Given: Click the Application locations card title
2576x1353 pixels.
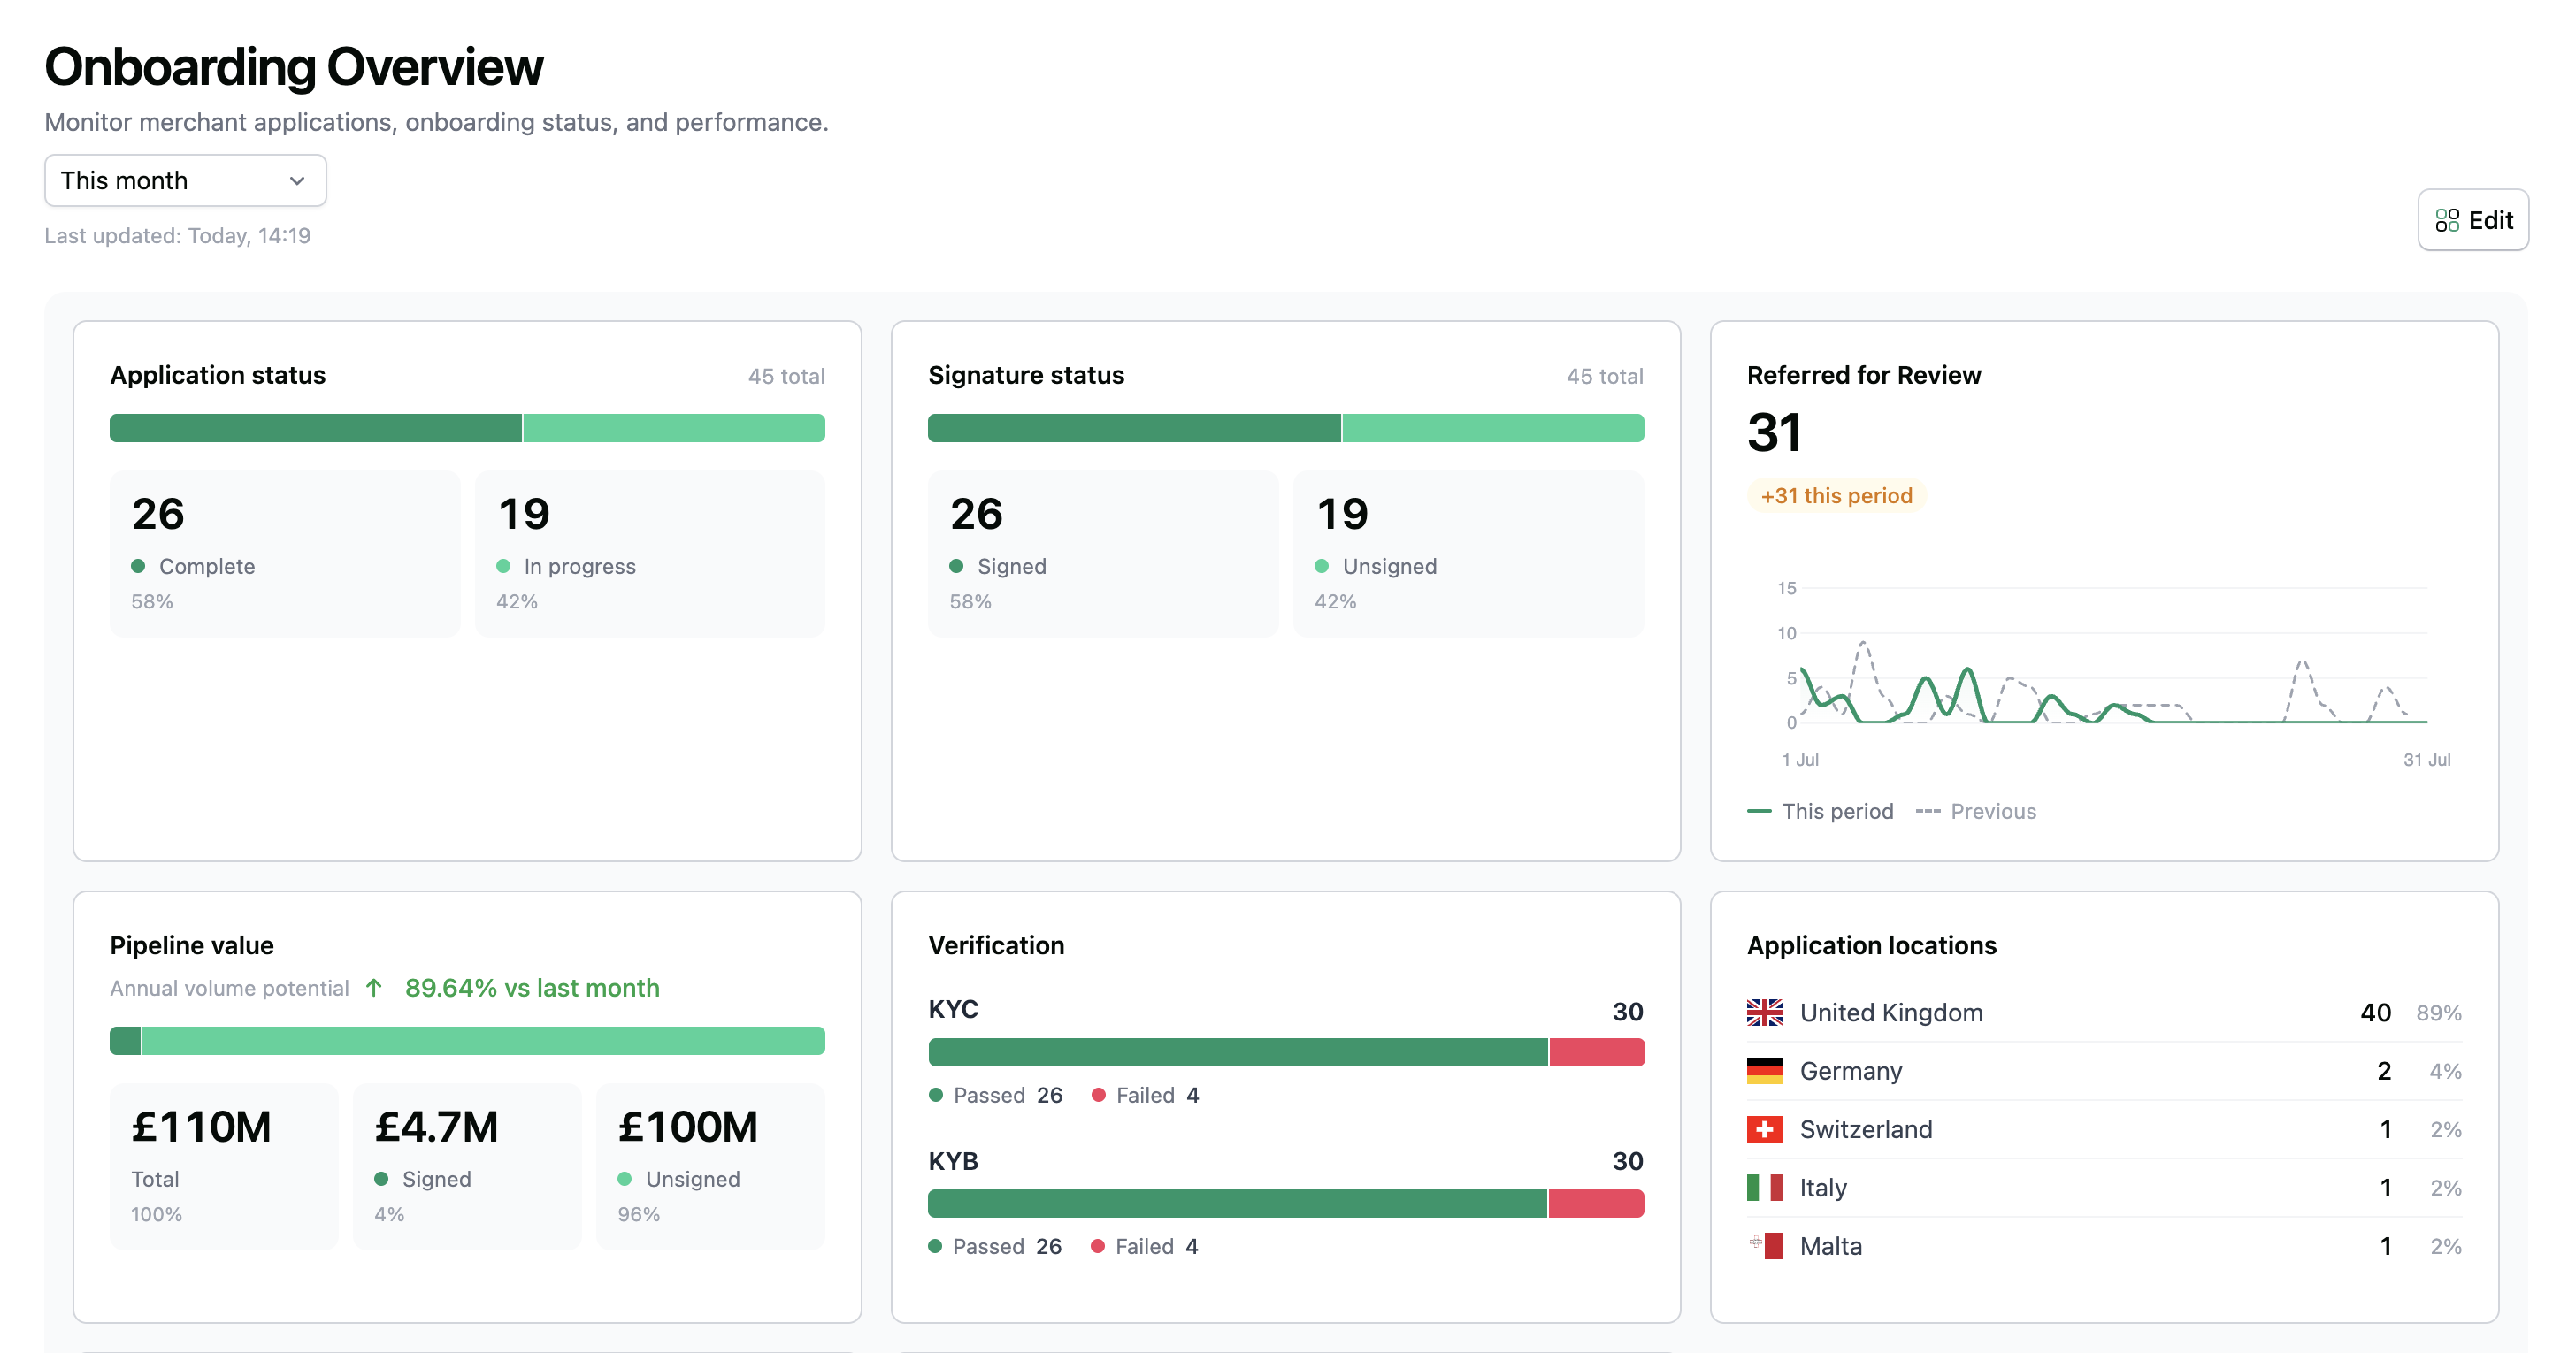Looking at the screenshot, I should point(1872,945).
